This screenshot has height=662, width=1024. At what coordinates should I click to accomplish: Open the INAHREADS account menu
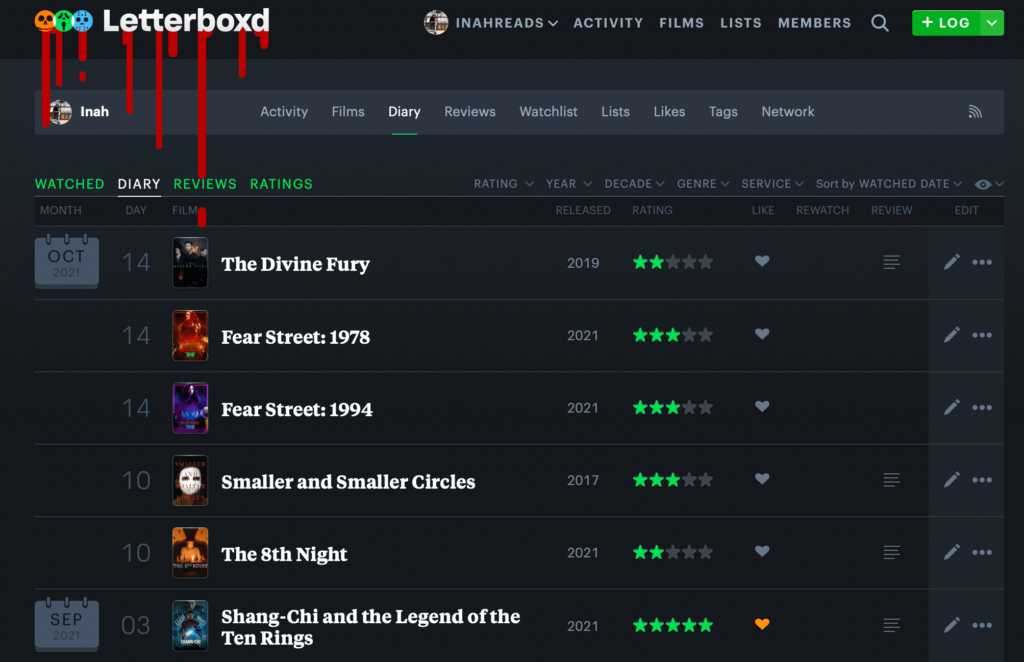pyautogui.click(x=506, y=23)
